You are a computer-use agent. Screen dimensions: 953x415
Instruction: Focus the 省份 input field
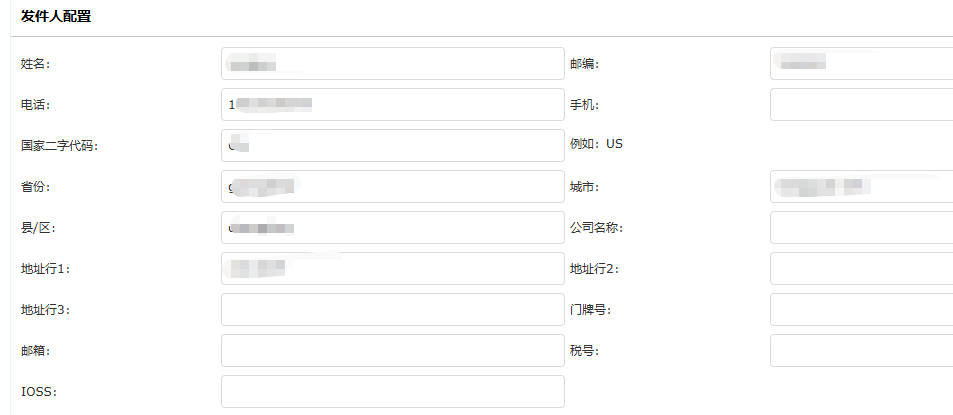click(392, 187)
